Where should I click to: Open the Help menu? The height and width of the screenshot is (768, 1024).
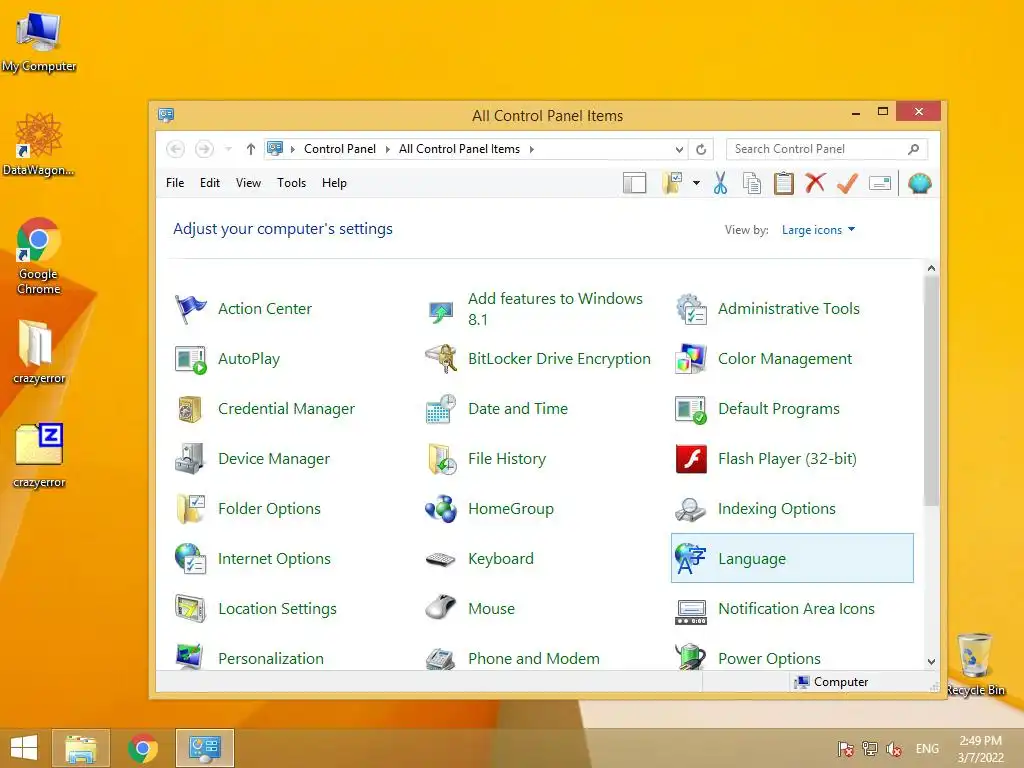pos(334,184)
